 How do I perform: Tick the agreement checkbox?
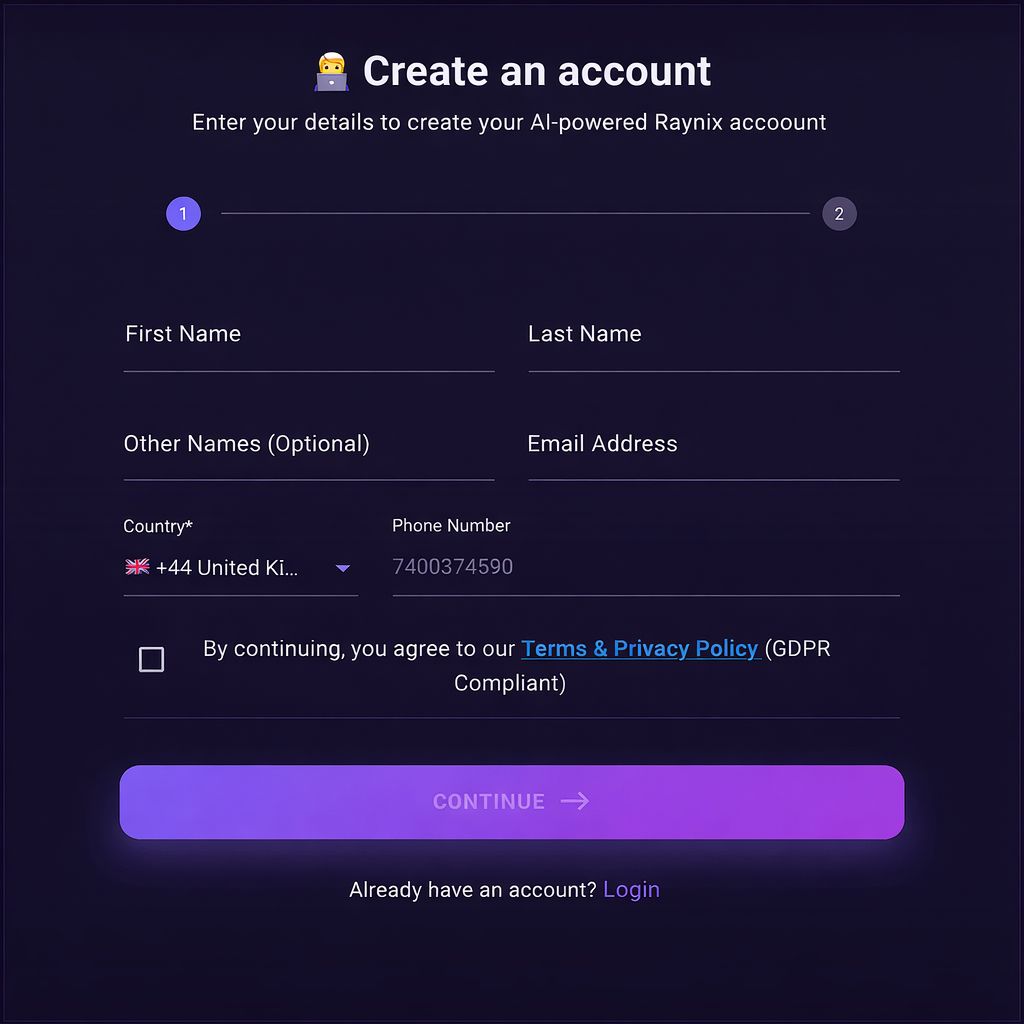pos(151,660)
